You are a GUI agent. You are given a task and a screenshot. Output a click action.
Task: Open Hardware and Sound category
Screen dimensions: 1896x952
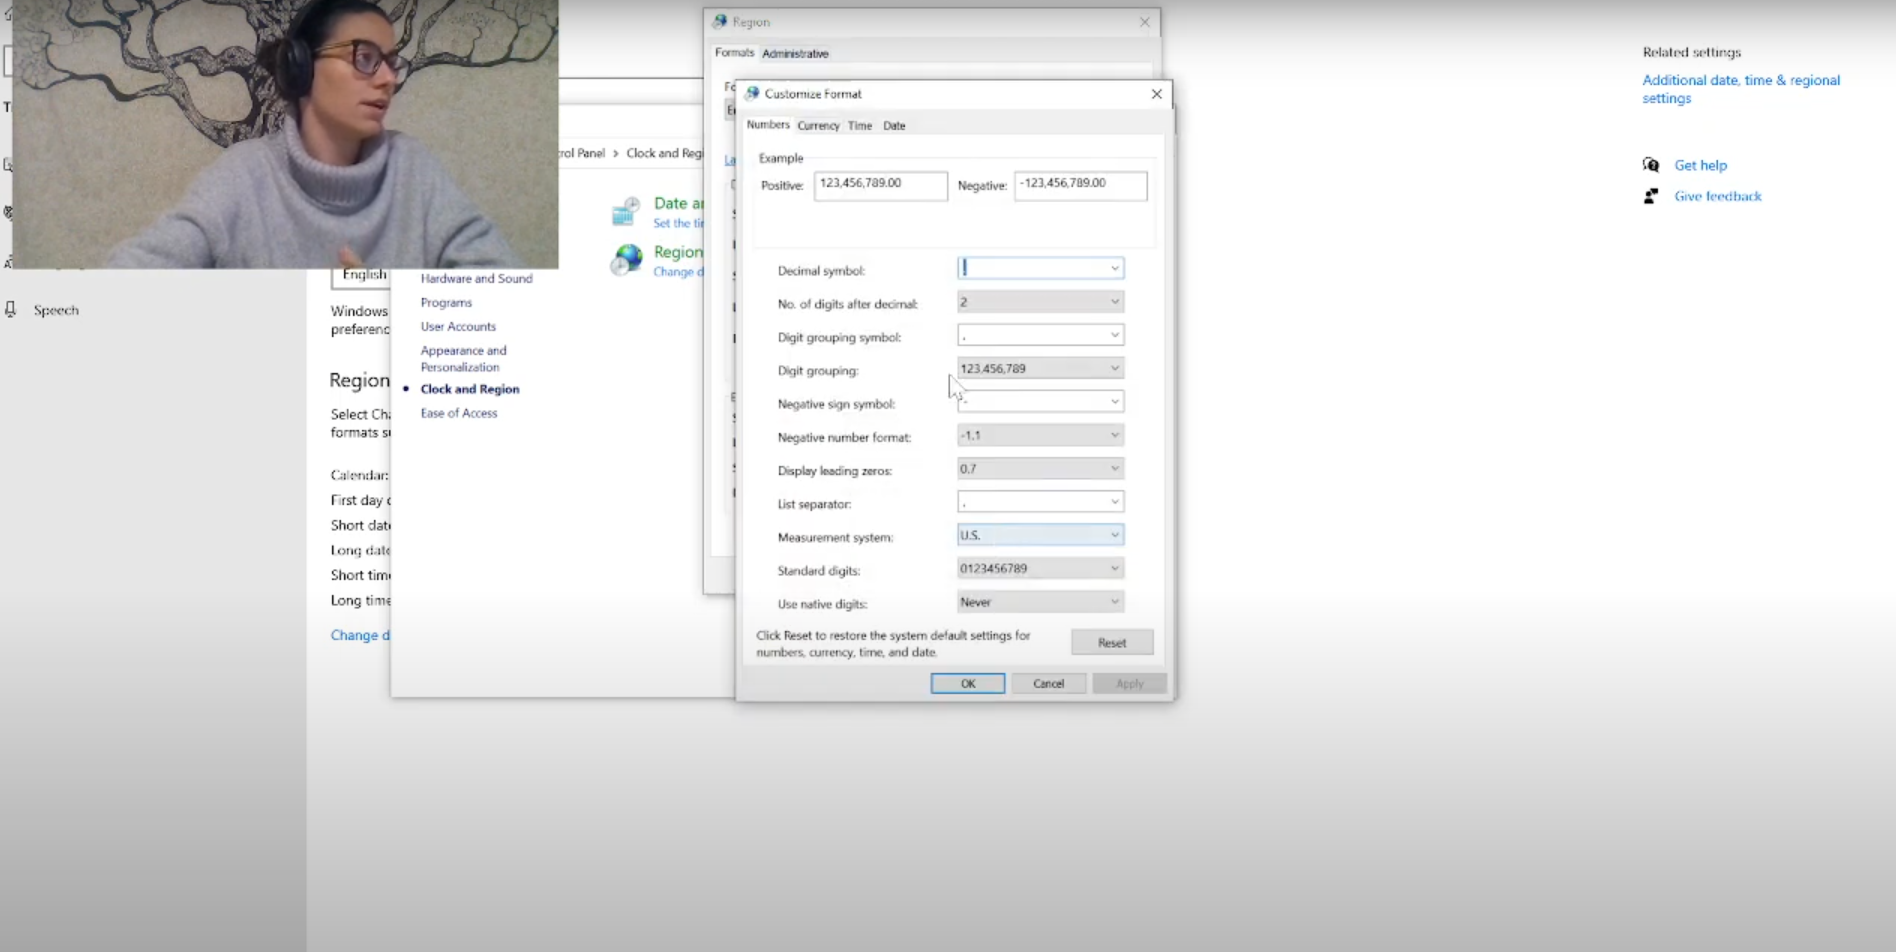pyautogui.click(x=476, y=278)
